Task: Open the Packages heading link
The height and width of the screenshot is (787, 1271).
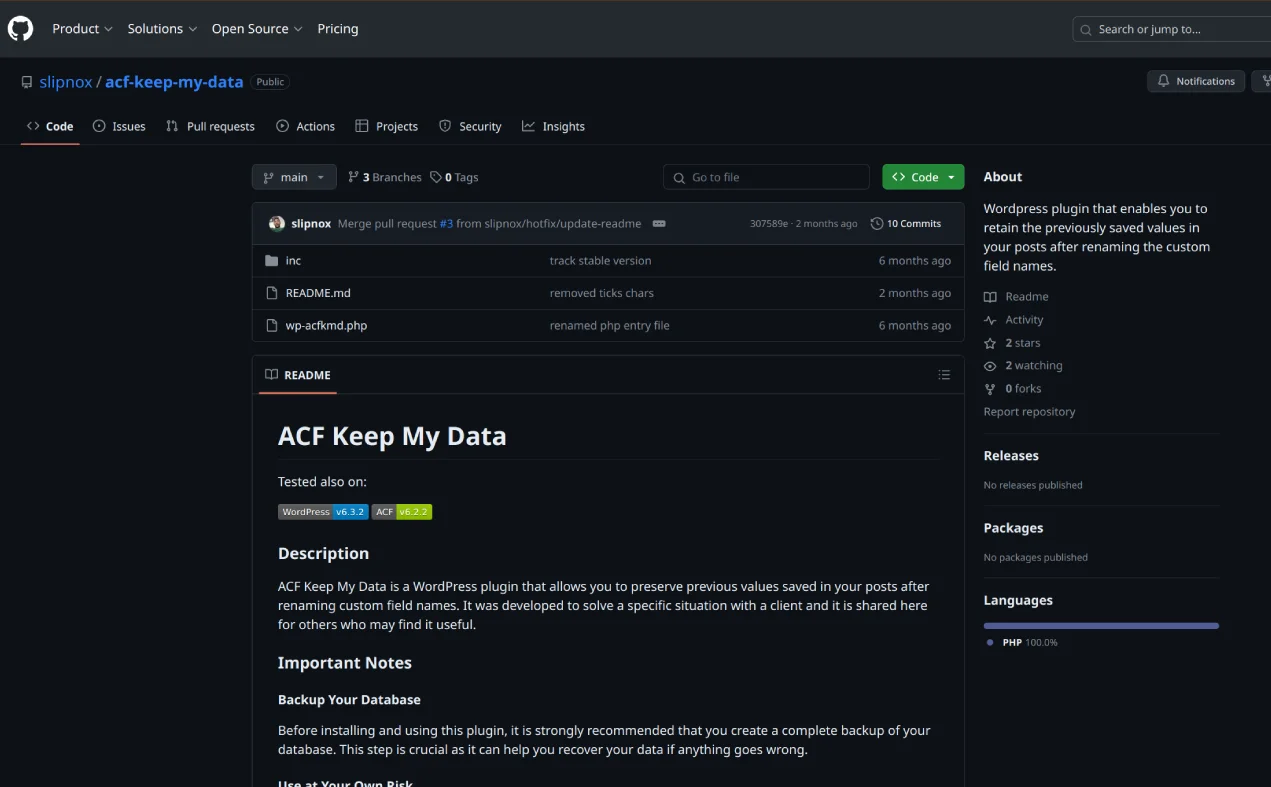Action: click(1013, 528)
